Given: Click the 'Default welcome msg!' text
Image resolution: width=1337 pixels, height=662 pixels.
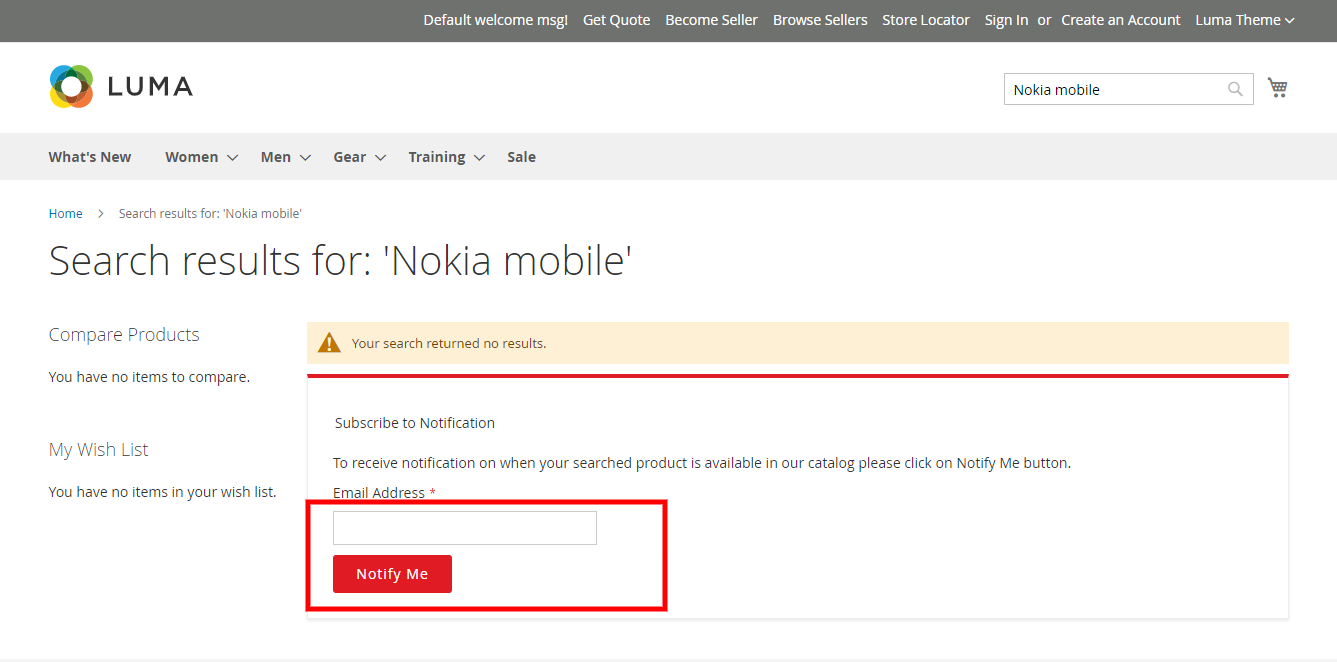Looking at the screenshot, I should click(x=496, y=20).
